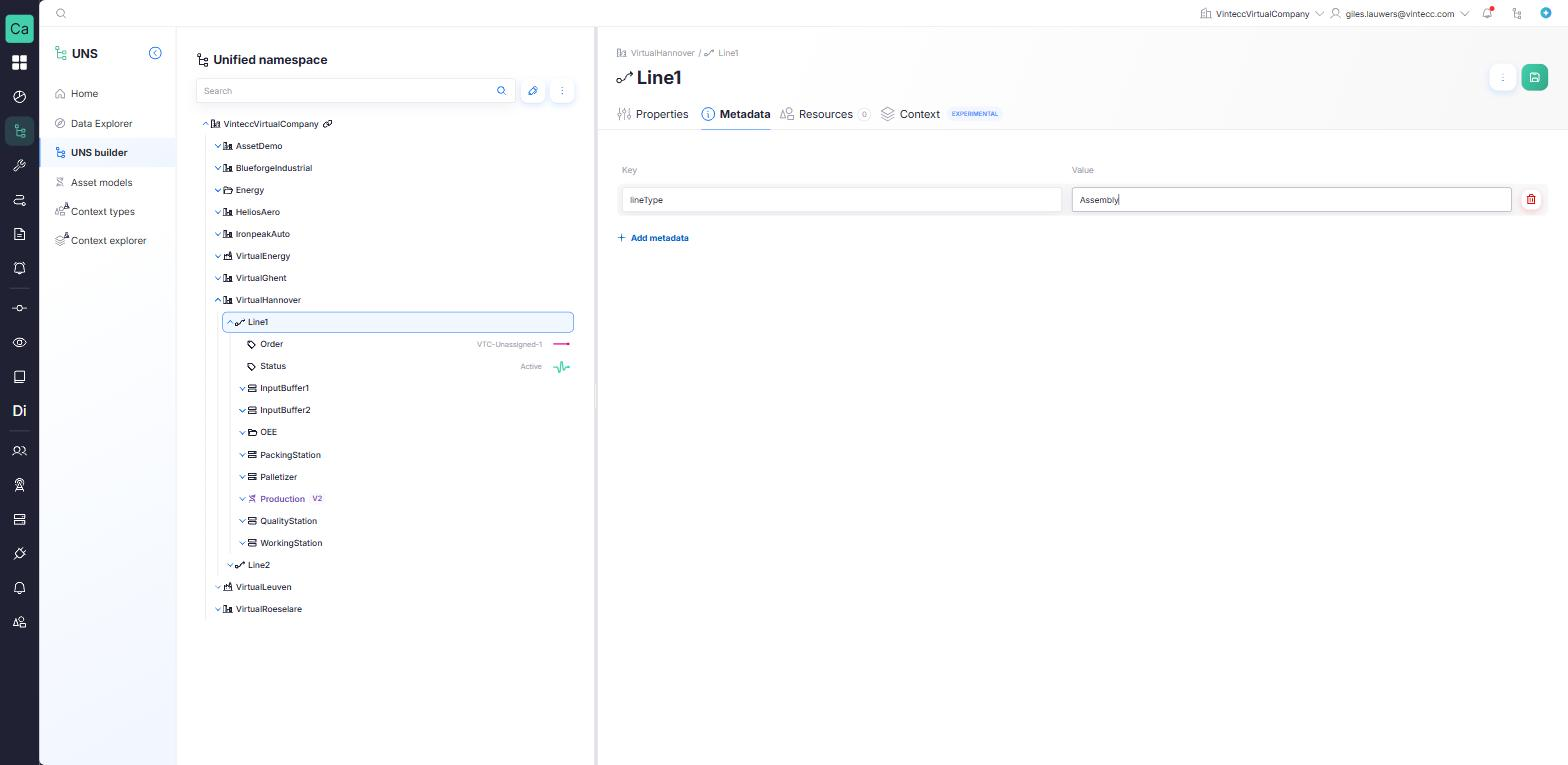This screenshot has width=1568, height=765.
Task: Expand the VirtualLeuven node
Action: (x=218, y=587)
